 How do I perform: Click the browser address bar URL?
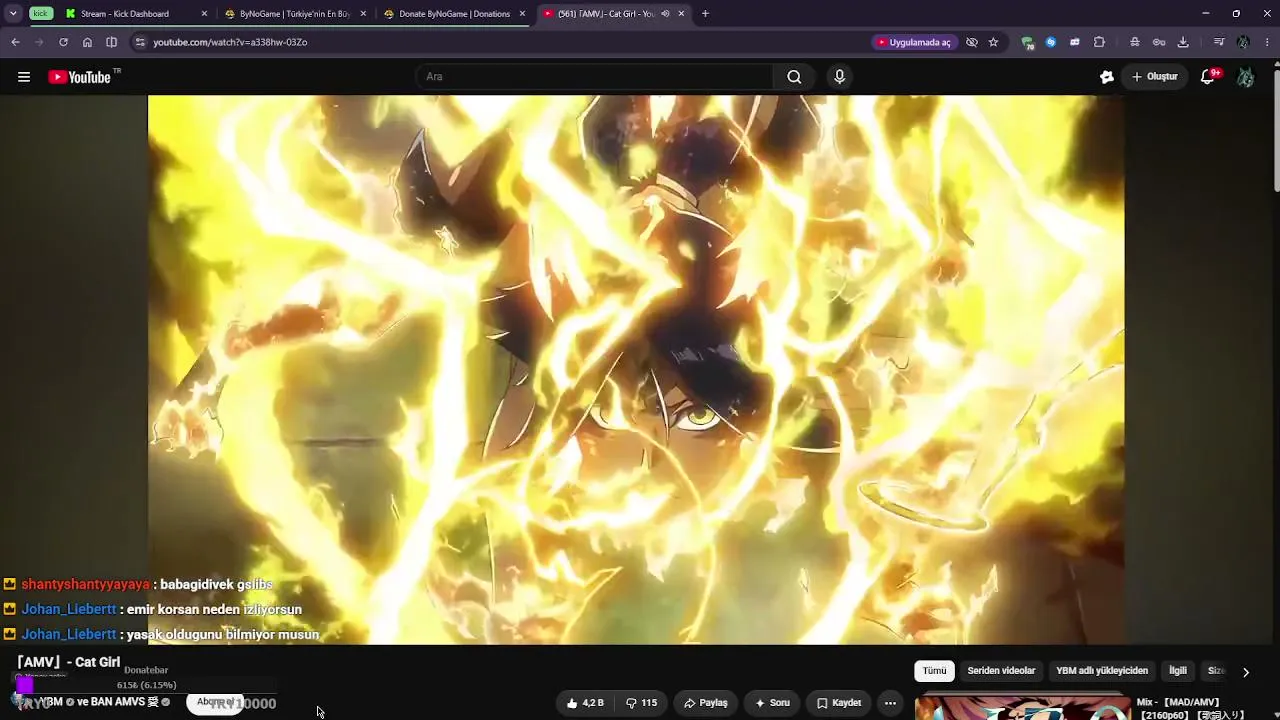[230, 42]
